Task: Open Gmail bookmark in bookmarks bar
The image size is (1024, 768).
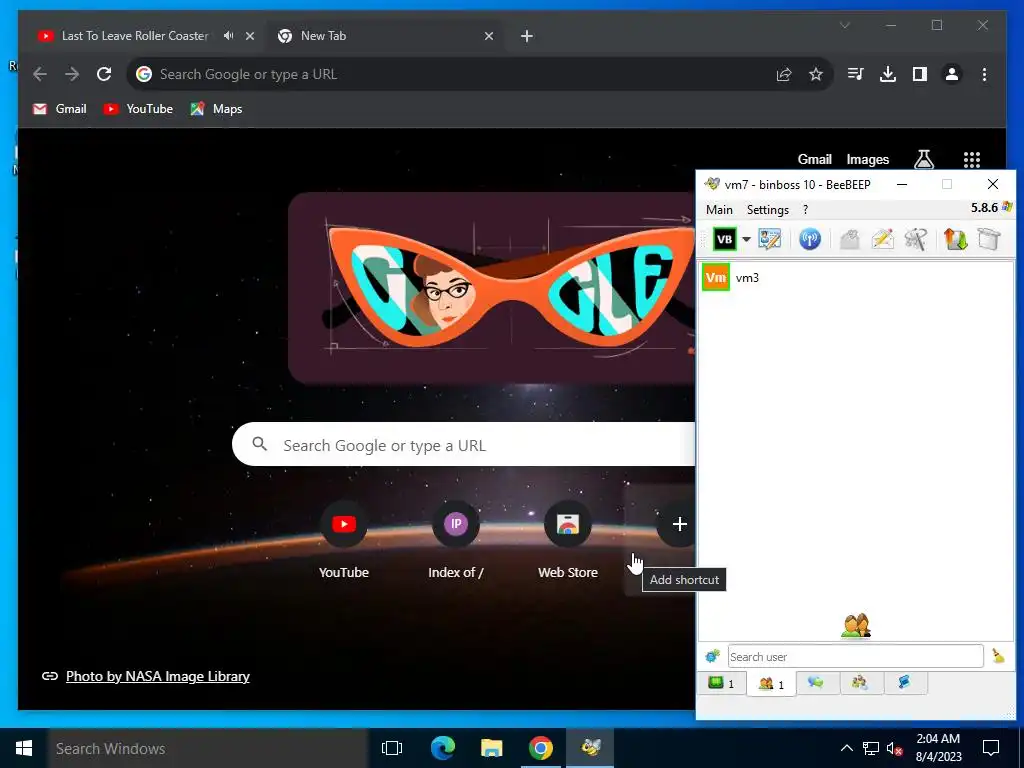Action: (60, 109)
